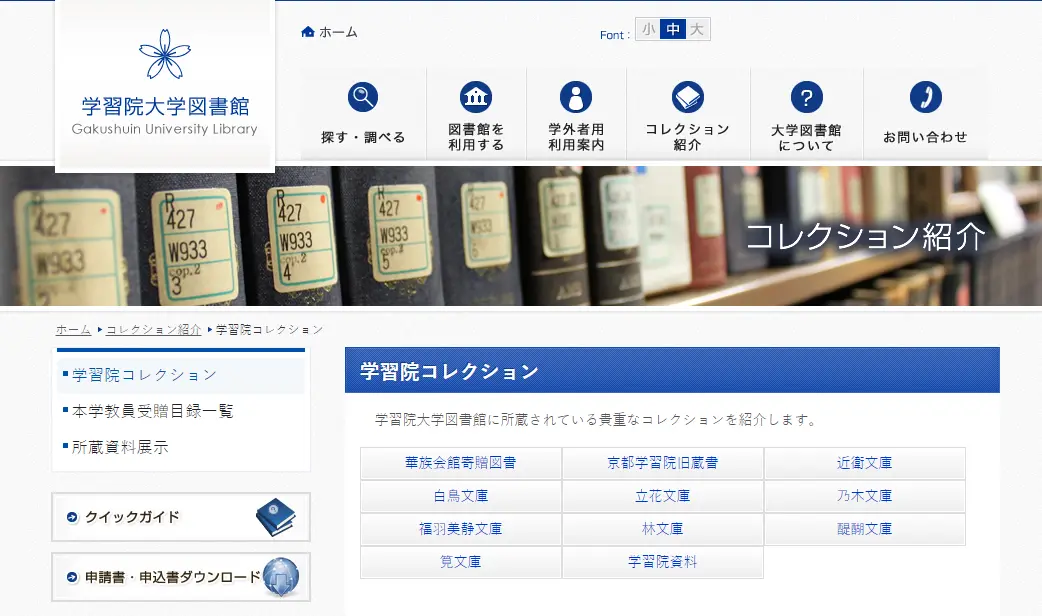Click the globe download icon
The height and width of the screenshot is (616, 1042).
click(281, 577)
